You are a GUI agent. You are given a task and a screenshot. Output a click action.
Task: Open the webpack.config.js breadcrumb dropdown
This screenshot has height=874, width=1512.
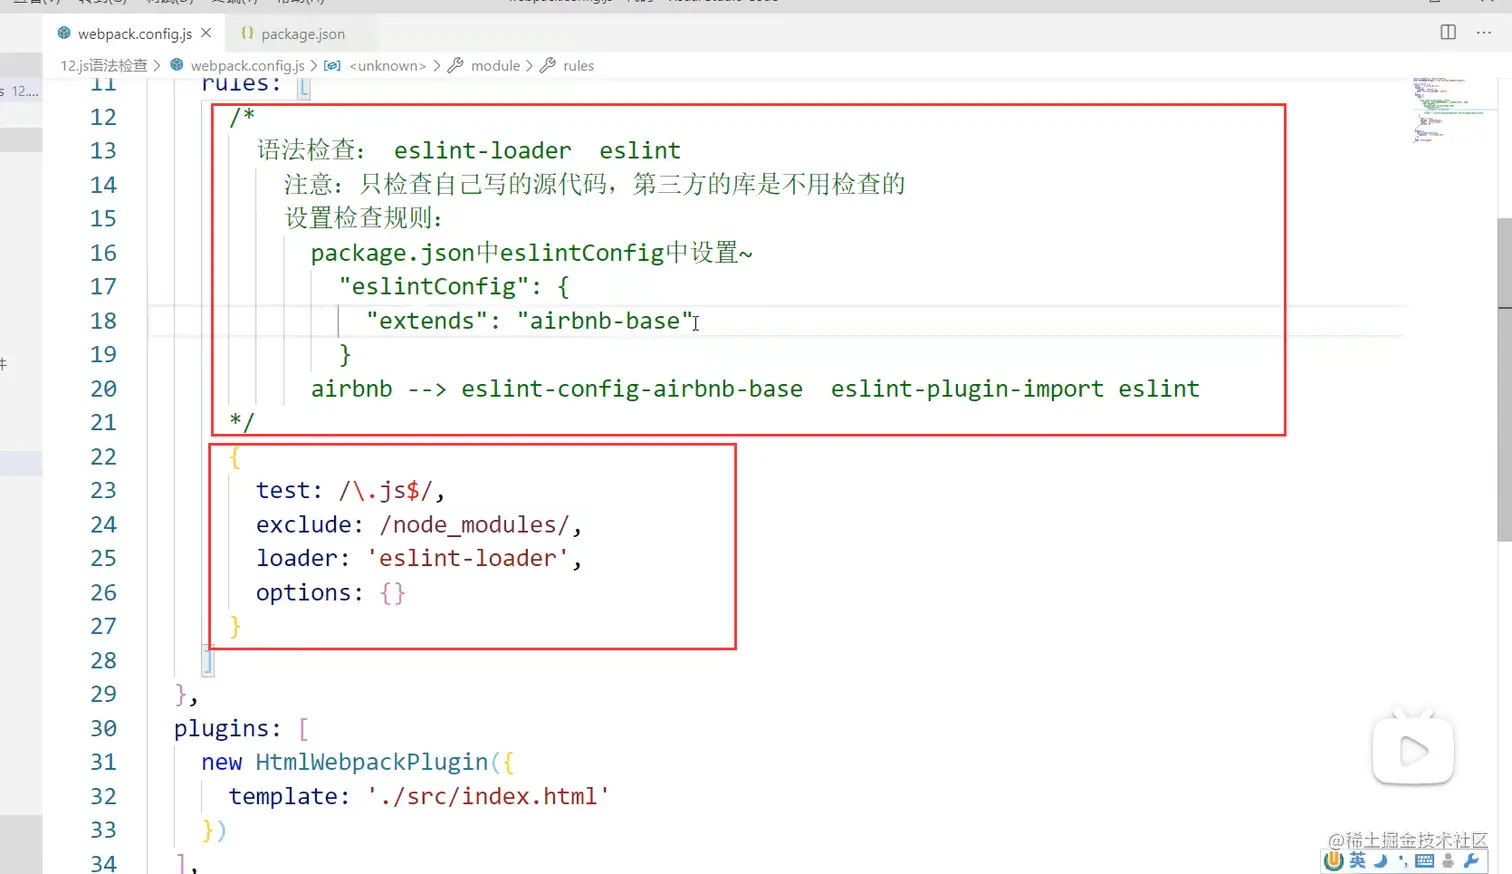click(238, 66)
